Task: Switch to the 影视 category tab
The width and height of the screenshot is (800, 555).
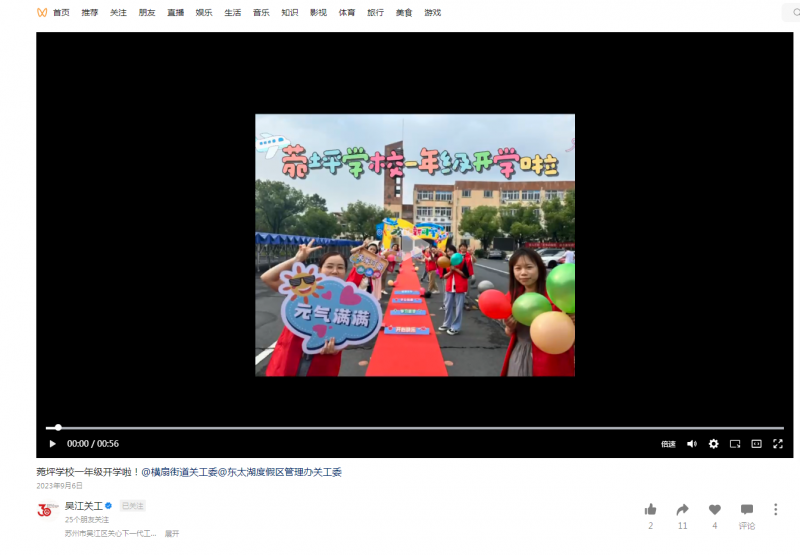Action: tap(318, 12)
